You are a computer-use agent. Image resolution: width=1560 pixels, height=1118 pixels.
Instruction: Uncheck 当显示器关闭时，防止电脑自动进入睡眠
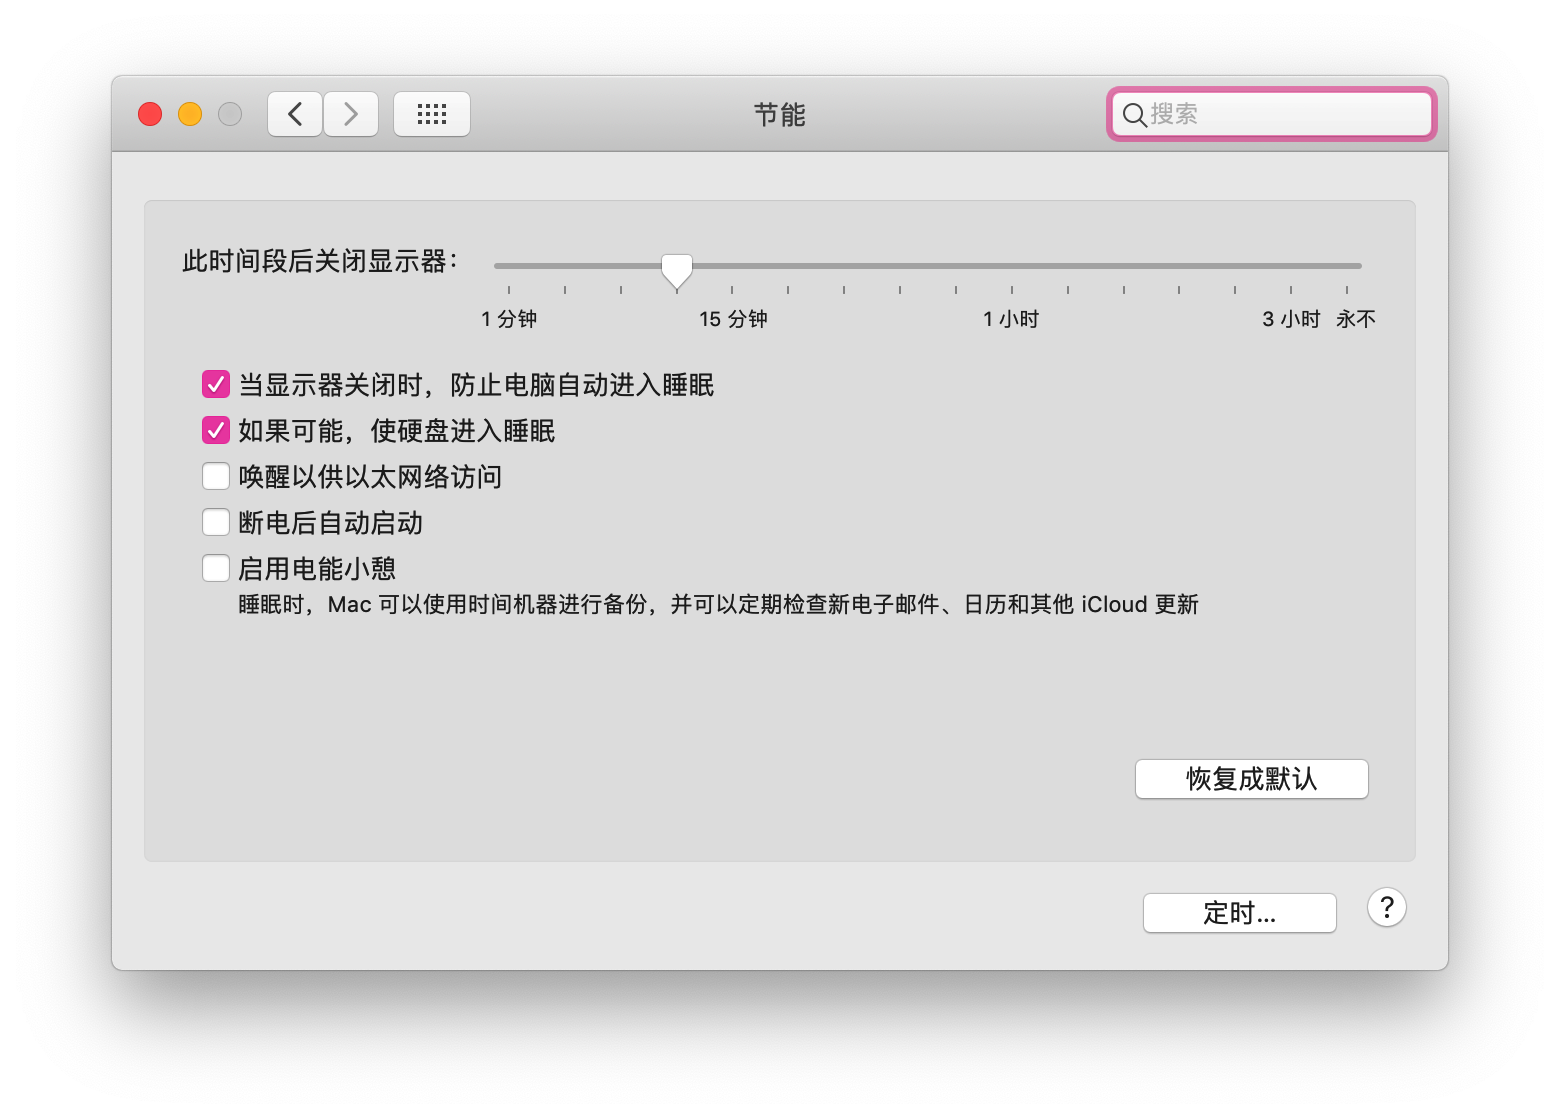tap(216, 384)
